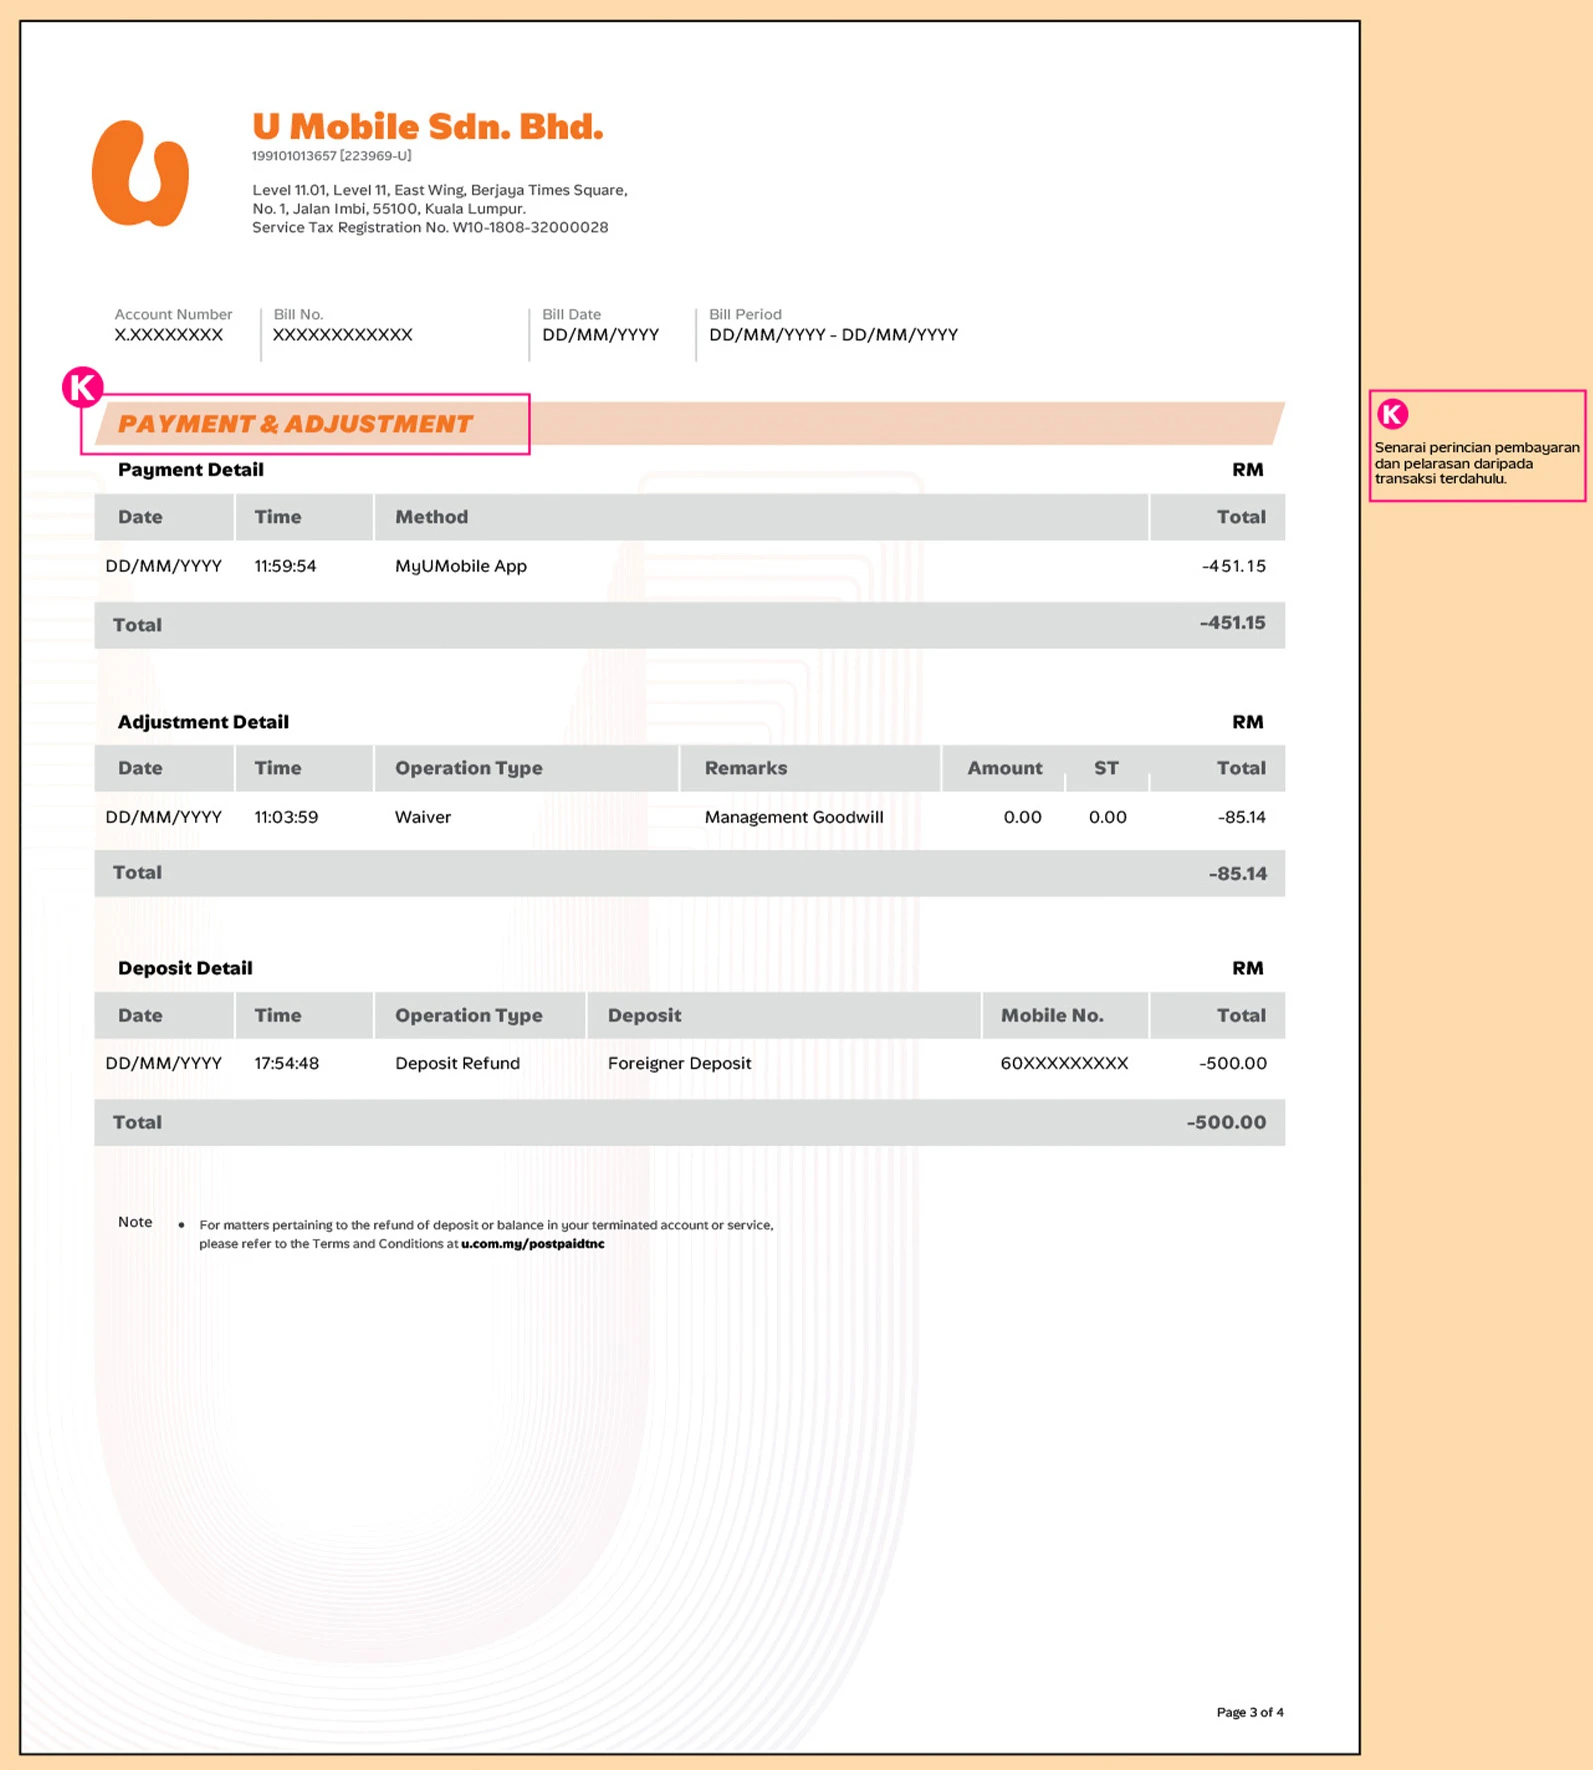The image size is (1593, 1770).
Task: Open the u.com.my/postpaidtnc link
Action: (533, 1244)
